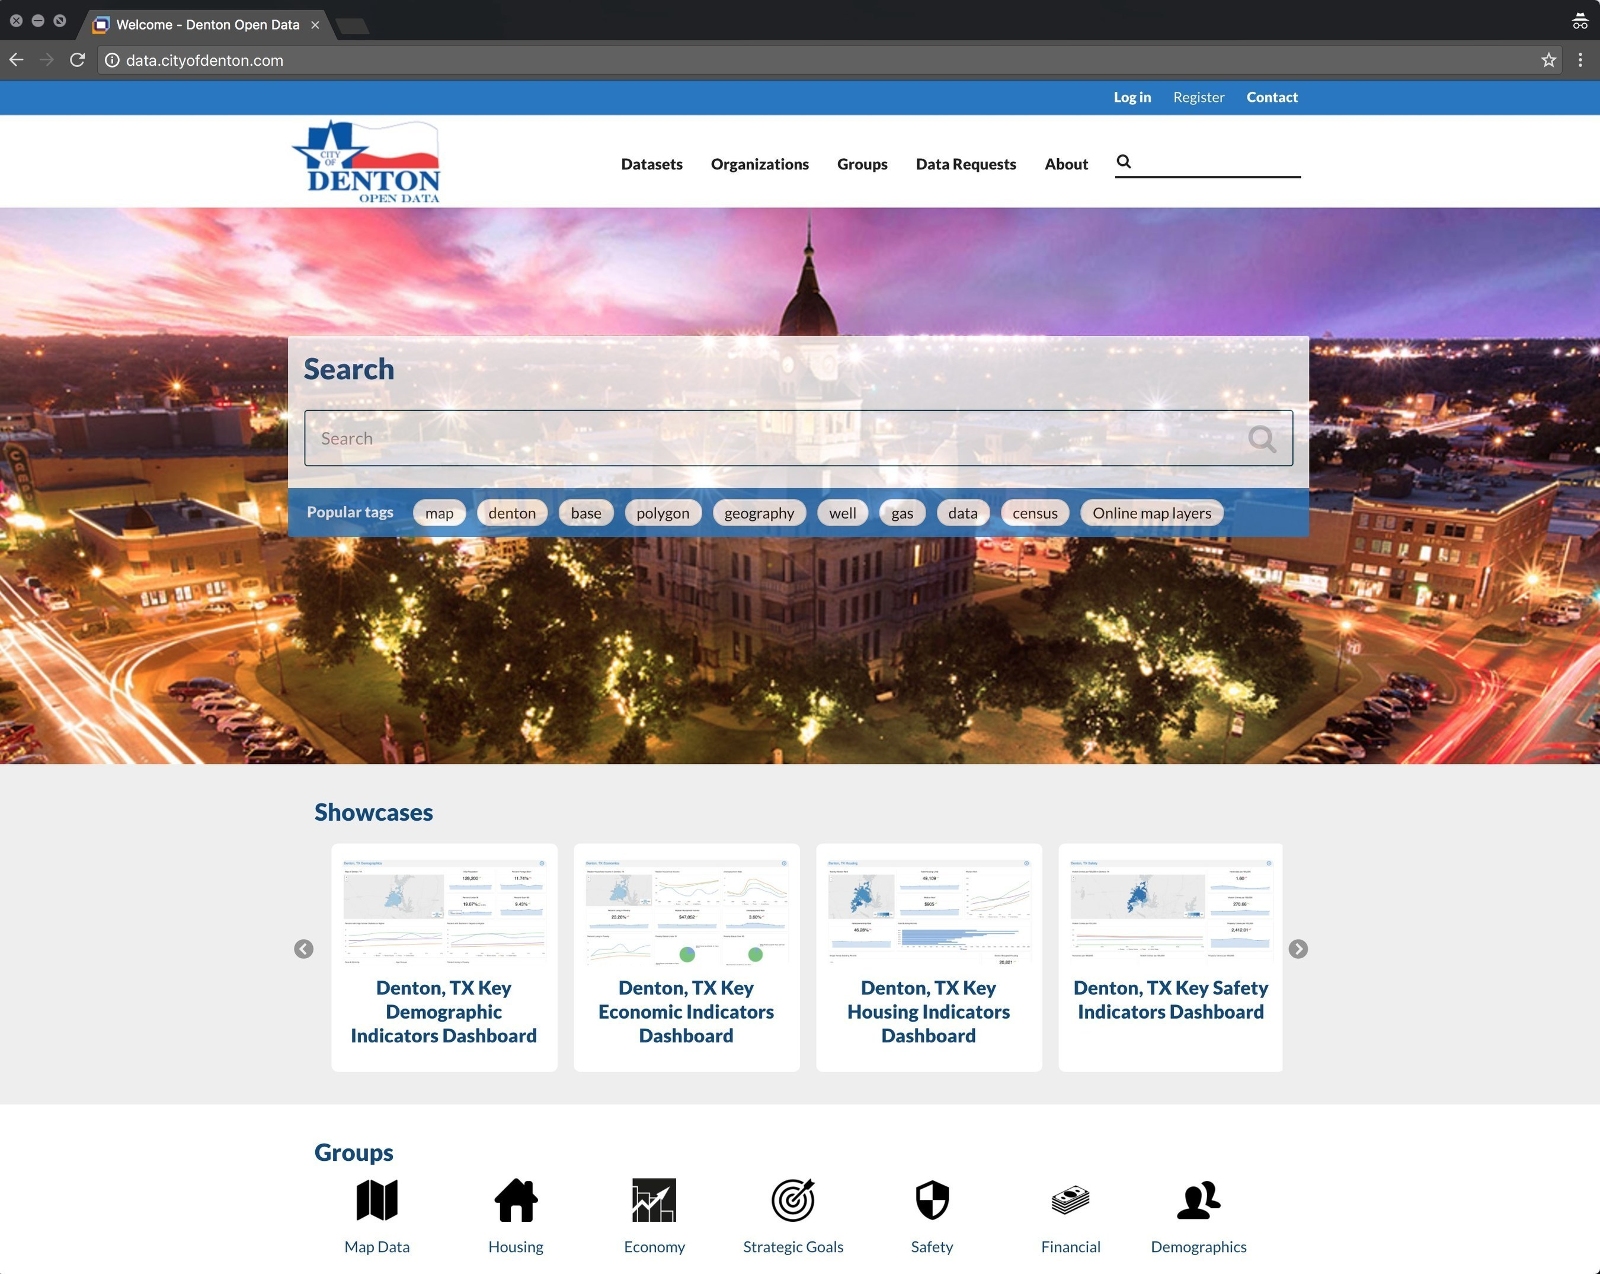Screen dimensions: 1600x1274
Task: Click the browser bookmark star icon
Action: (x=1549, y=60)
